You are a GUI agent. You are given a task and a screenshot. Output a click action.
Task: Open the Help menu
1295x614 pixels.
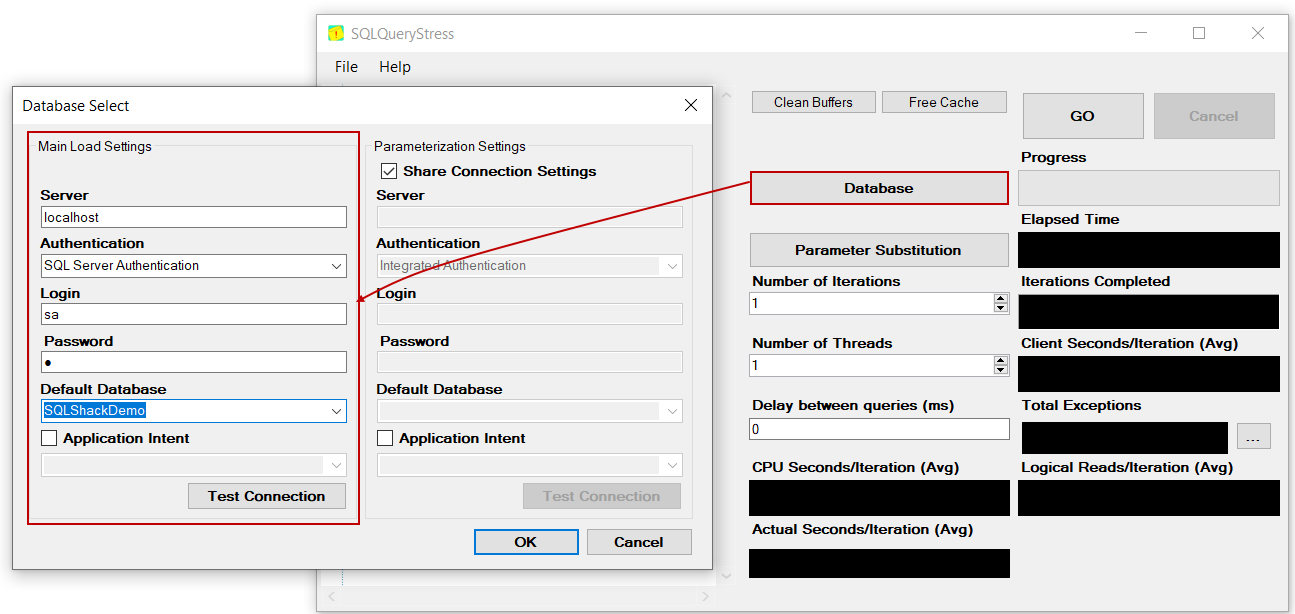click(x=395, y=67)
